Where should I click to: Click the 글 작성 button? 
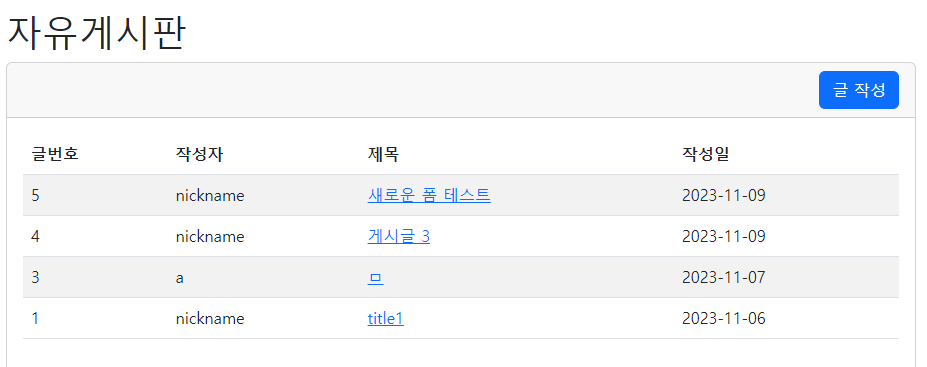tap(858, 90)
